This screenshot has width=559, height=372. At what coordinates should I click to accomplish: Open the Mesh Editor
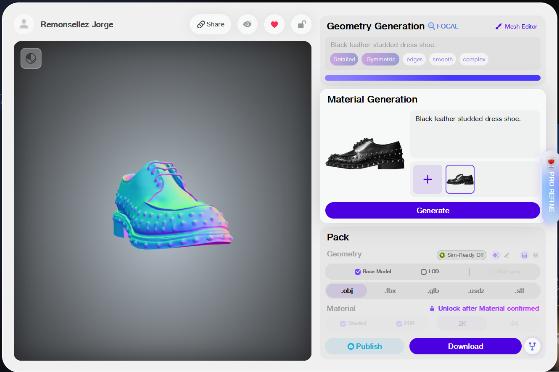516,26
